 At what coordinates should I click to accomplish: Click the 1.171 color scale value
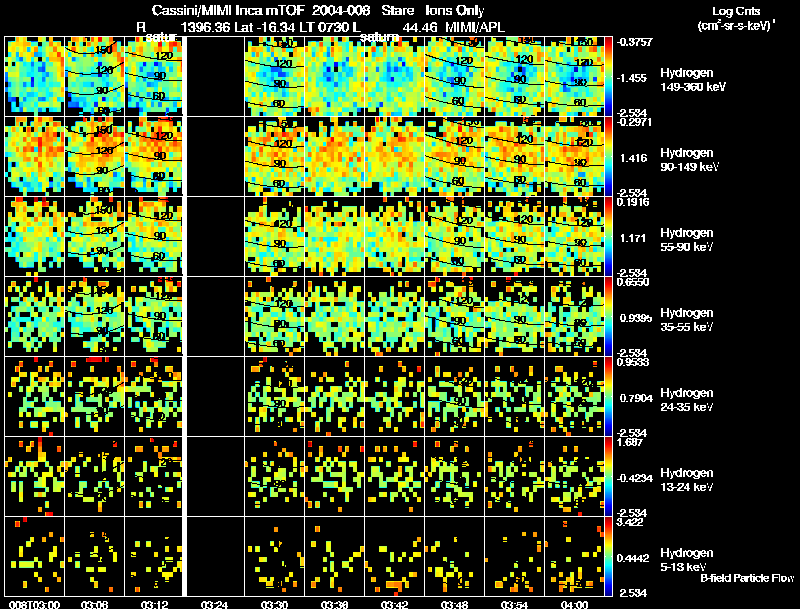click(x=633, y=238)
